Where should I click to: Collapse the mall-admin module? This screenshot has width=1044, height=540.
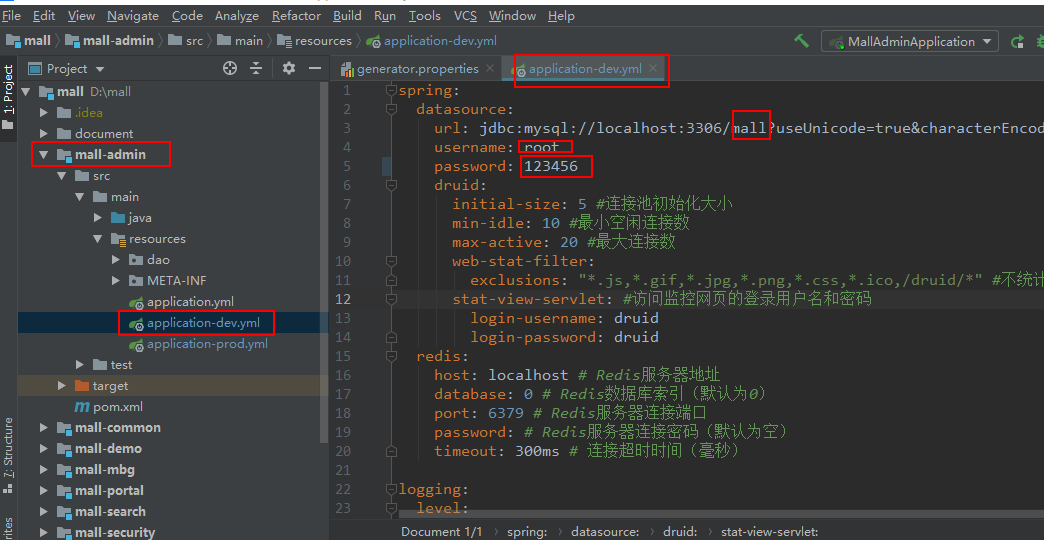click(x=44, y=155)
